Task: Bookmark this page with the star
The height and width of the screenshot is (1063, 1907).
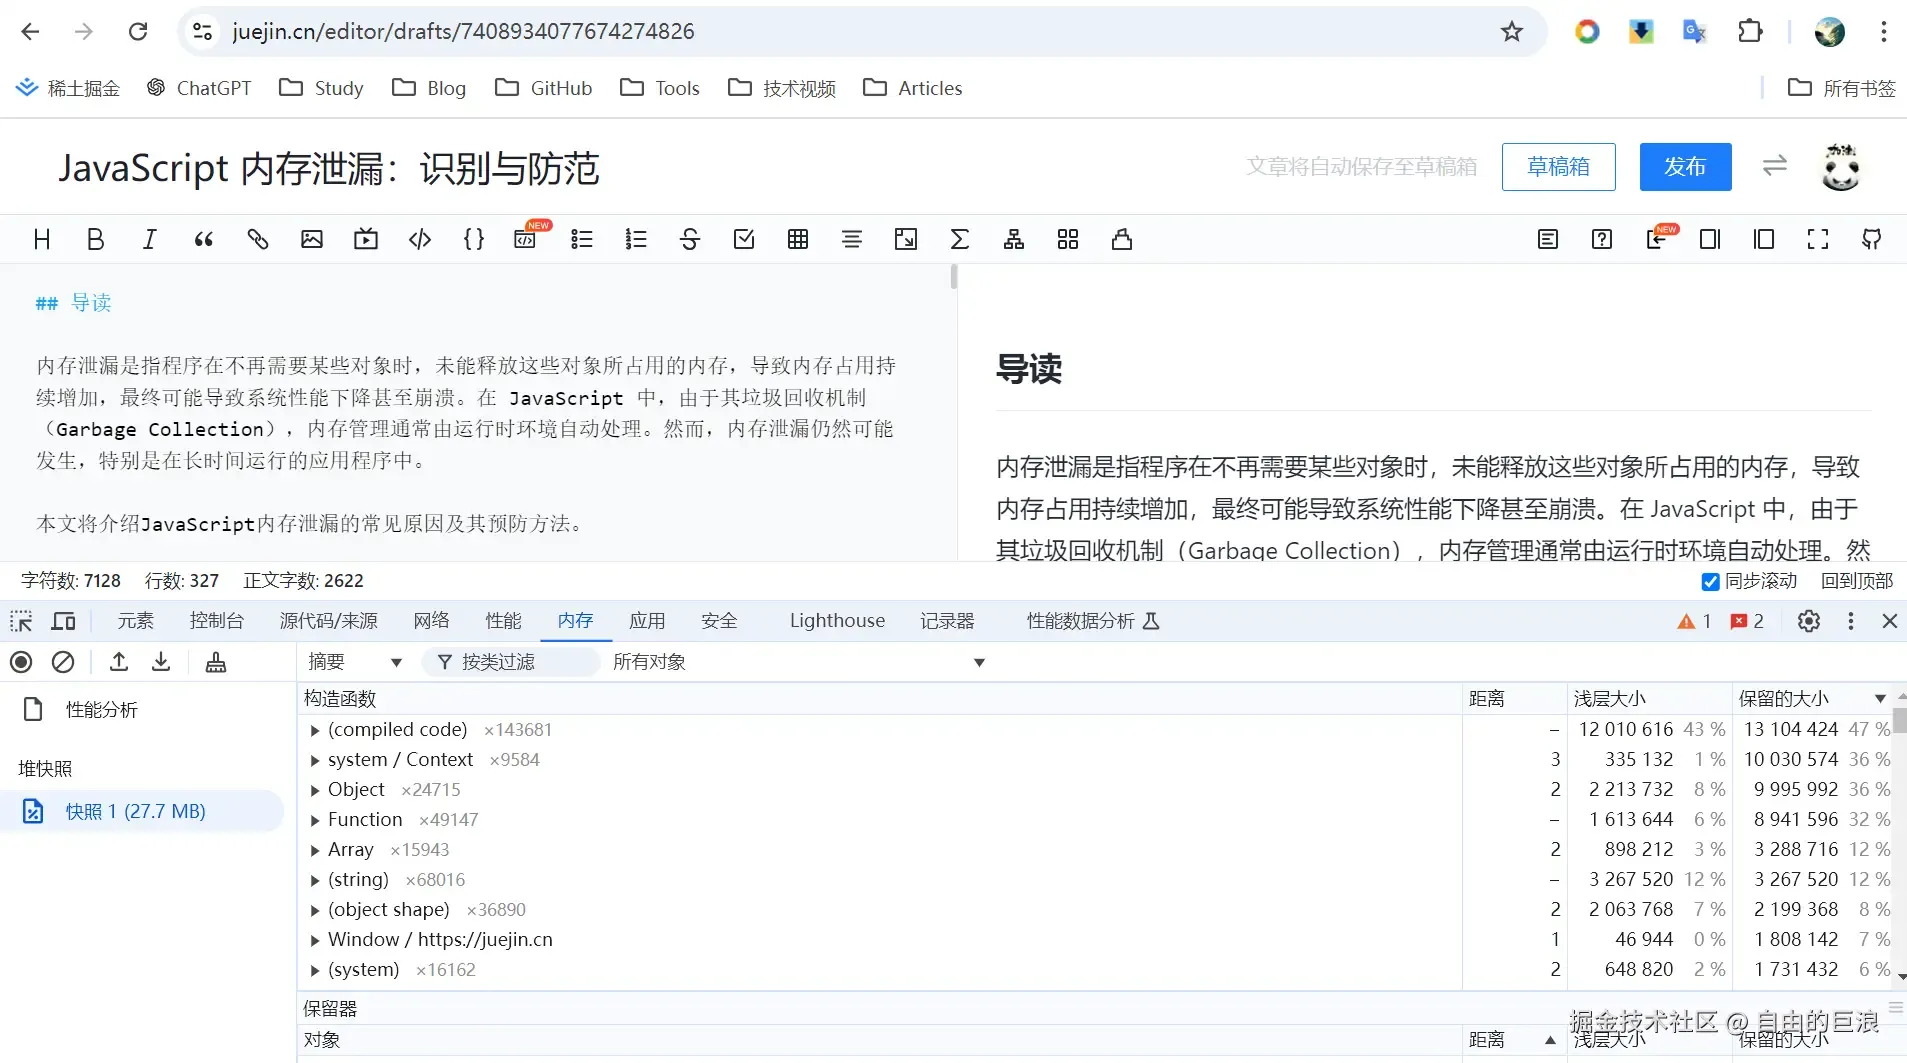Action: click(1512, 31)
